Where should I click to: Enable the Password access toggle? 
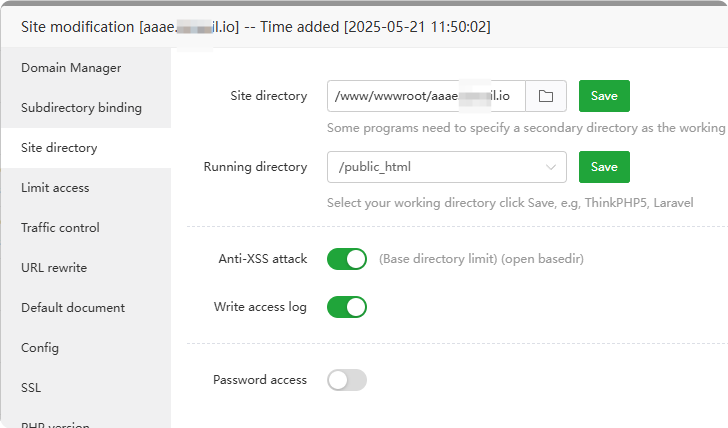[x=347, y=380]
